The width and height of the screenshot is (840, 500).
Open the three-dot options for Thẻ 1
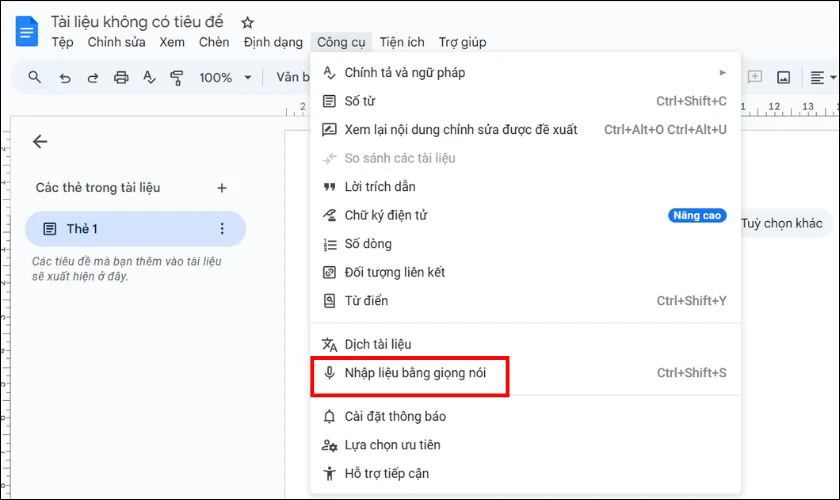[222, 229]
